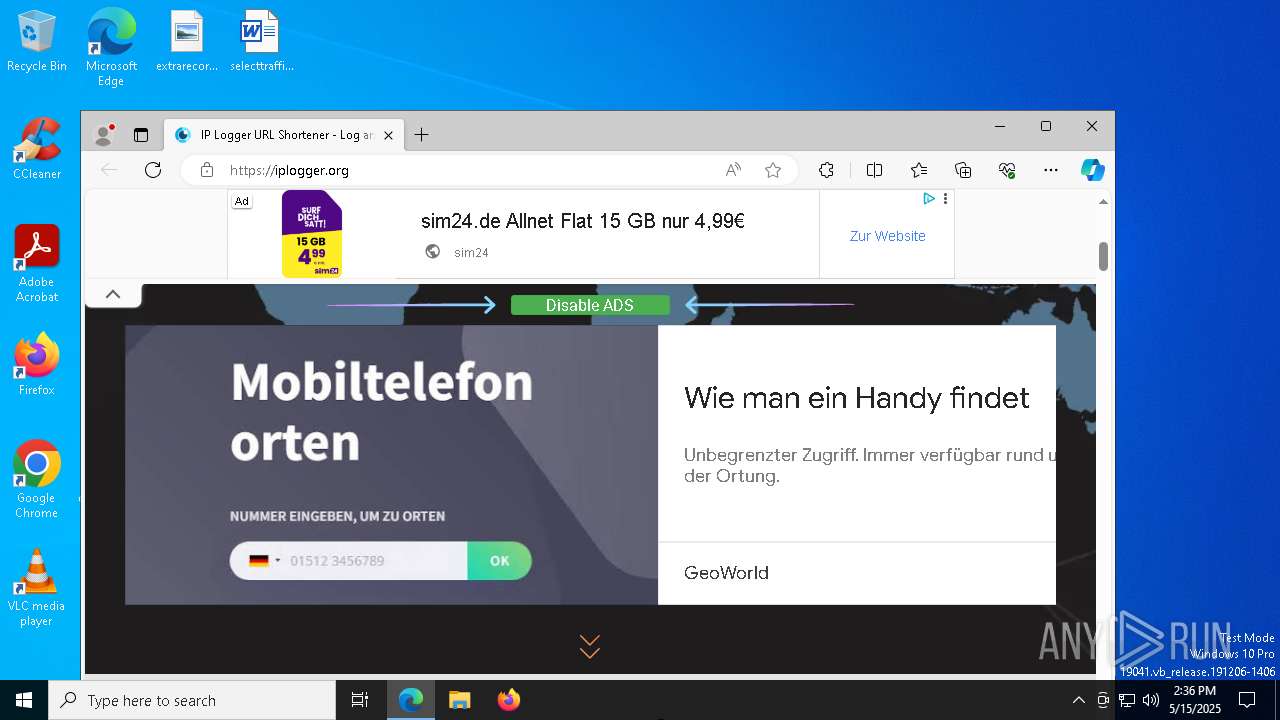Image resolution: width=1280 pixels, height=720 pixels.
Task: Open the Extensions puzzle icon
Action: (x=826, y=170)
